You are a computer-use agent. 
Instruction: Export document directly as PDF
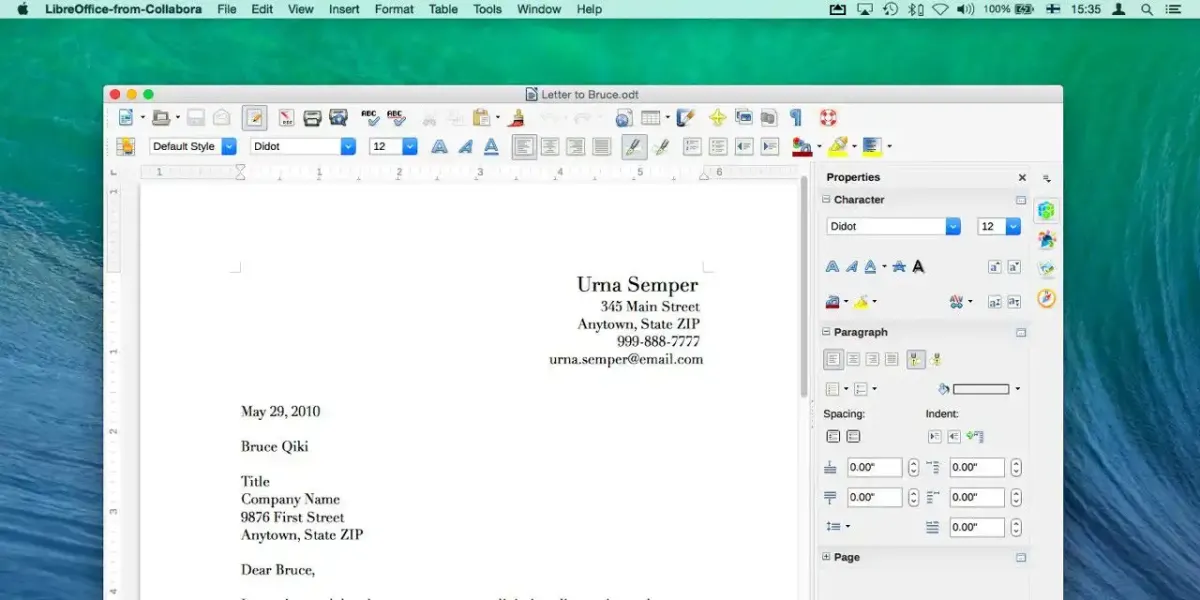coord(286,118)
